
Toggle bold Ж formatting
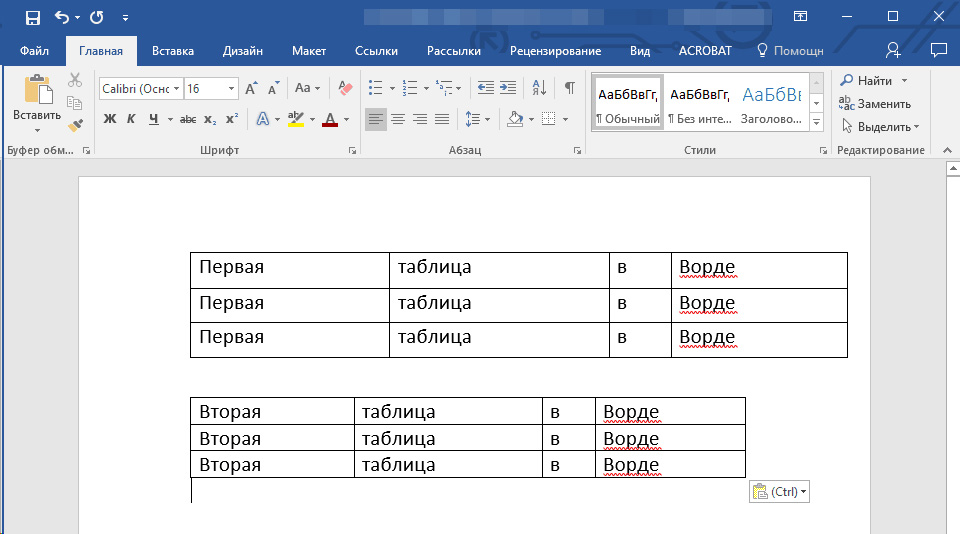click(110, 119)
